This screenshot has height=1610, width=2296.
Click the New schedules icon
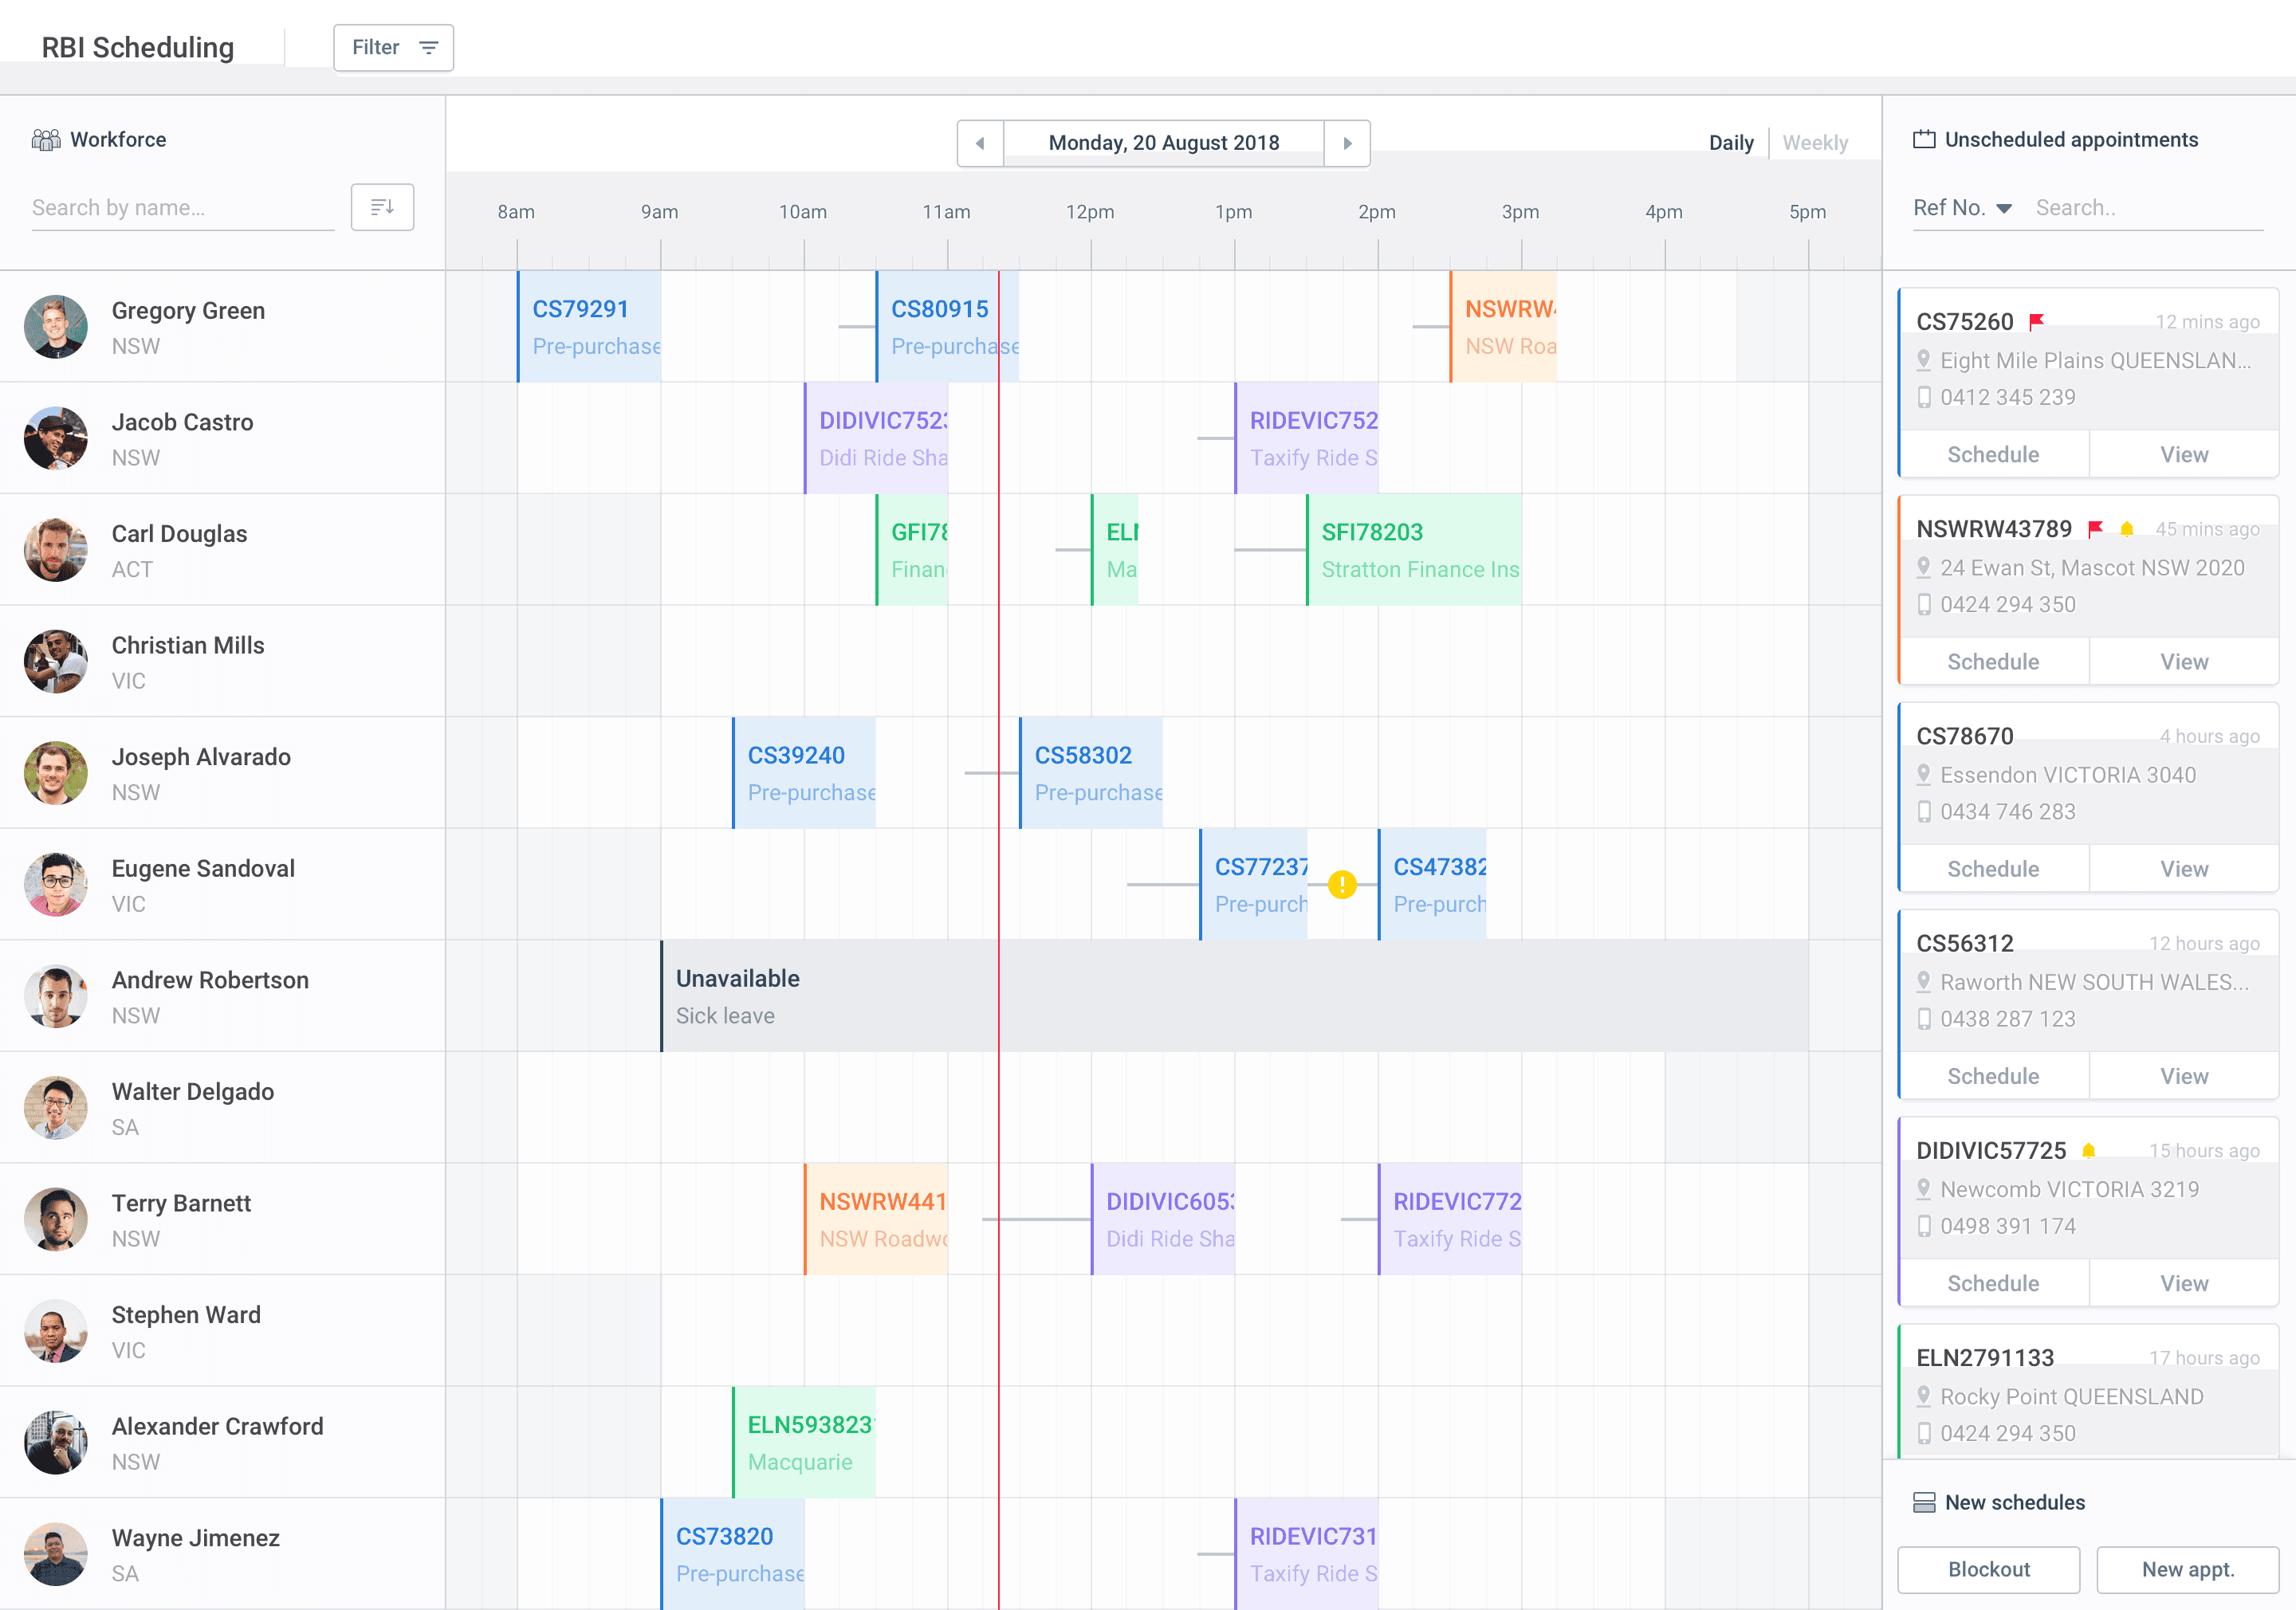(x=1924, y=1503)
